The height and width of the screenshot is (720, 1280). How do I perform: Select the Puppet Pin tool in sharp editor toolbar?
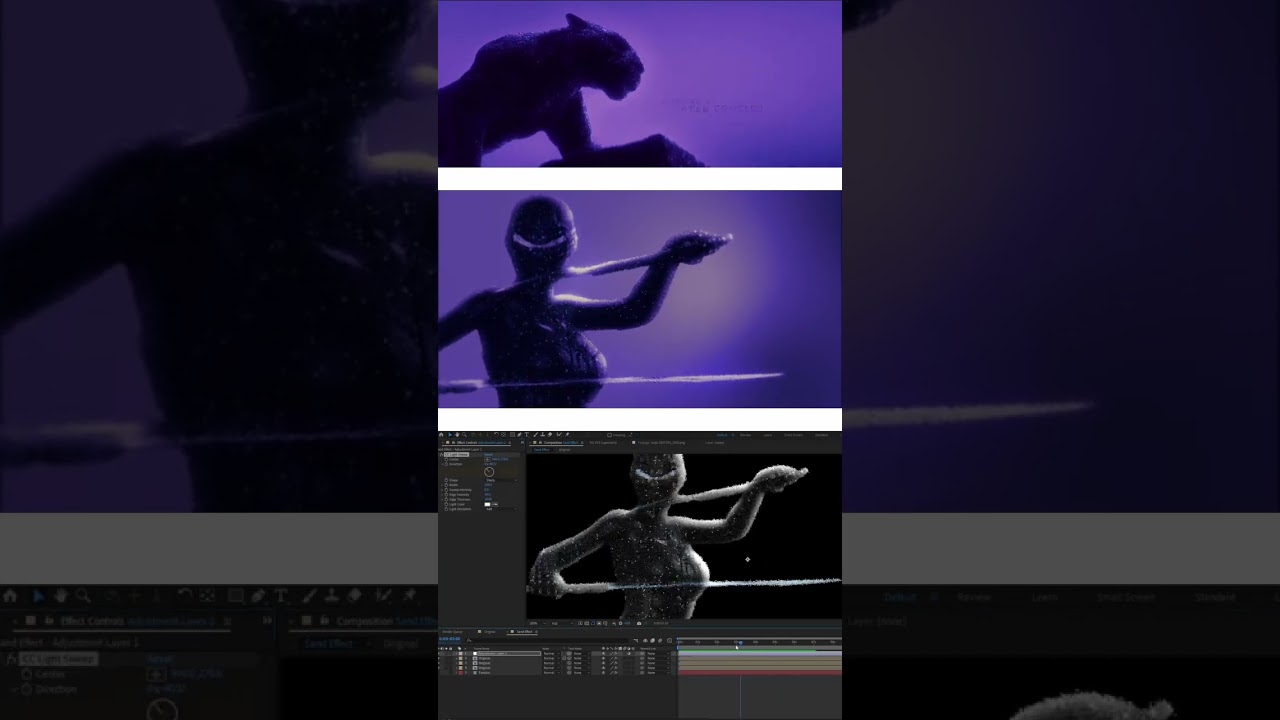pos(567,435)
